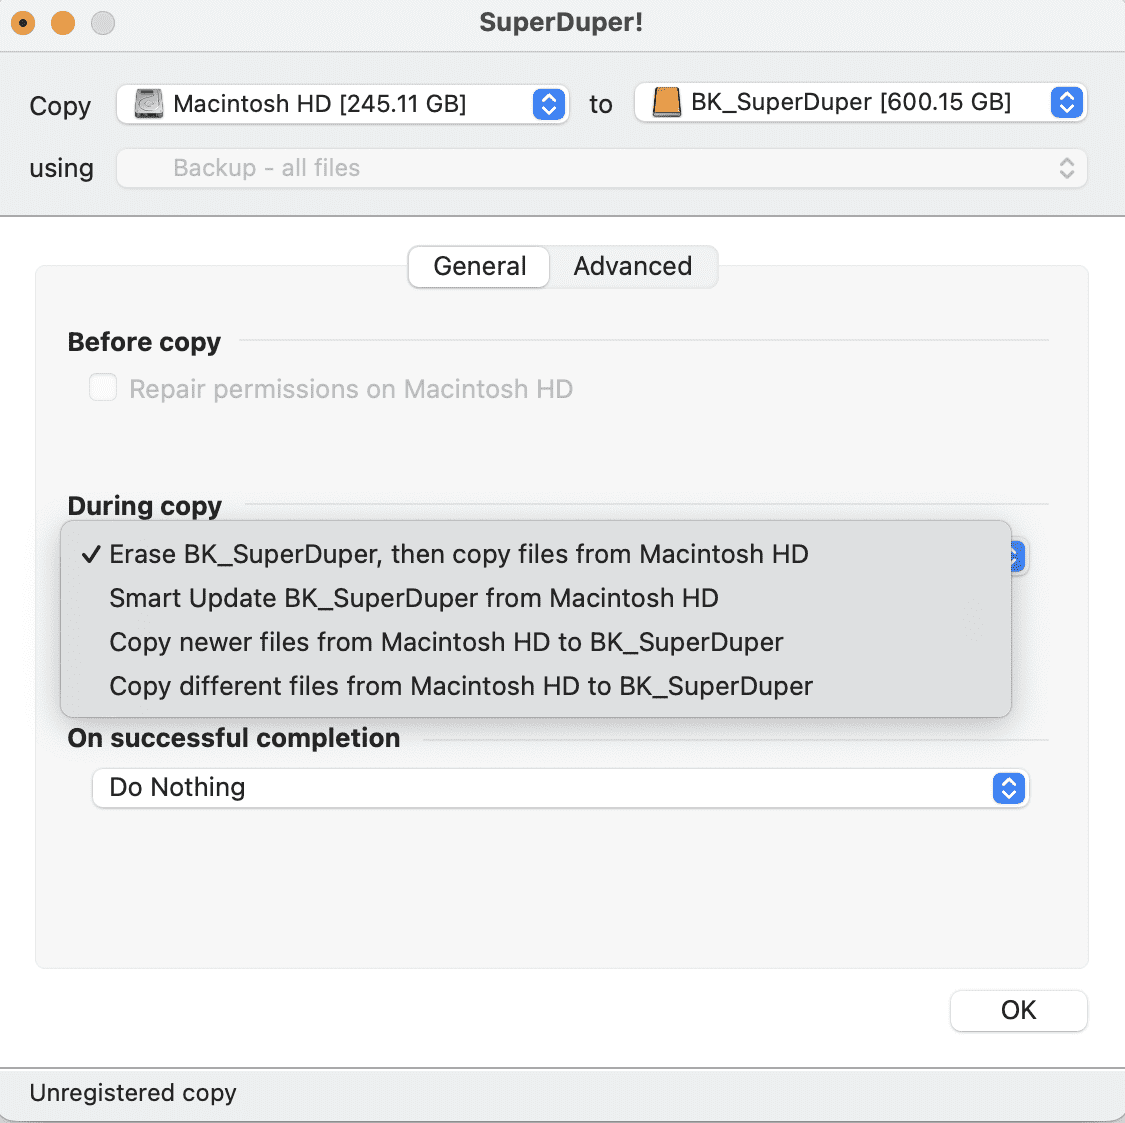
Task: Open the destination volume dropdown arrows
Action: click(x=1067, y=102)
